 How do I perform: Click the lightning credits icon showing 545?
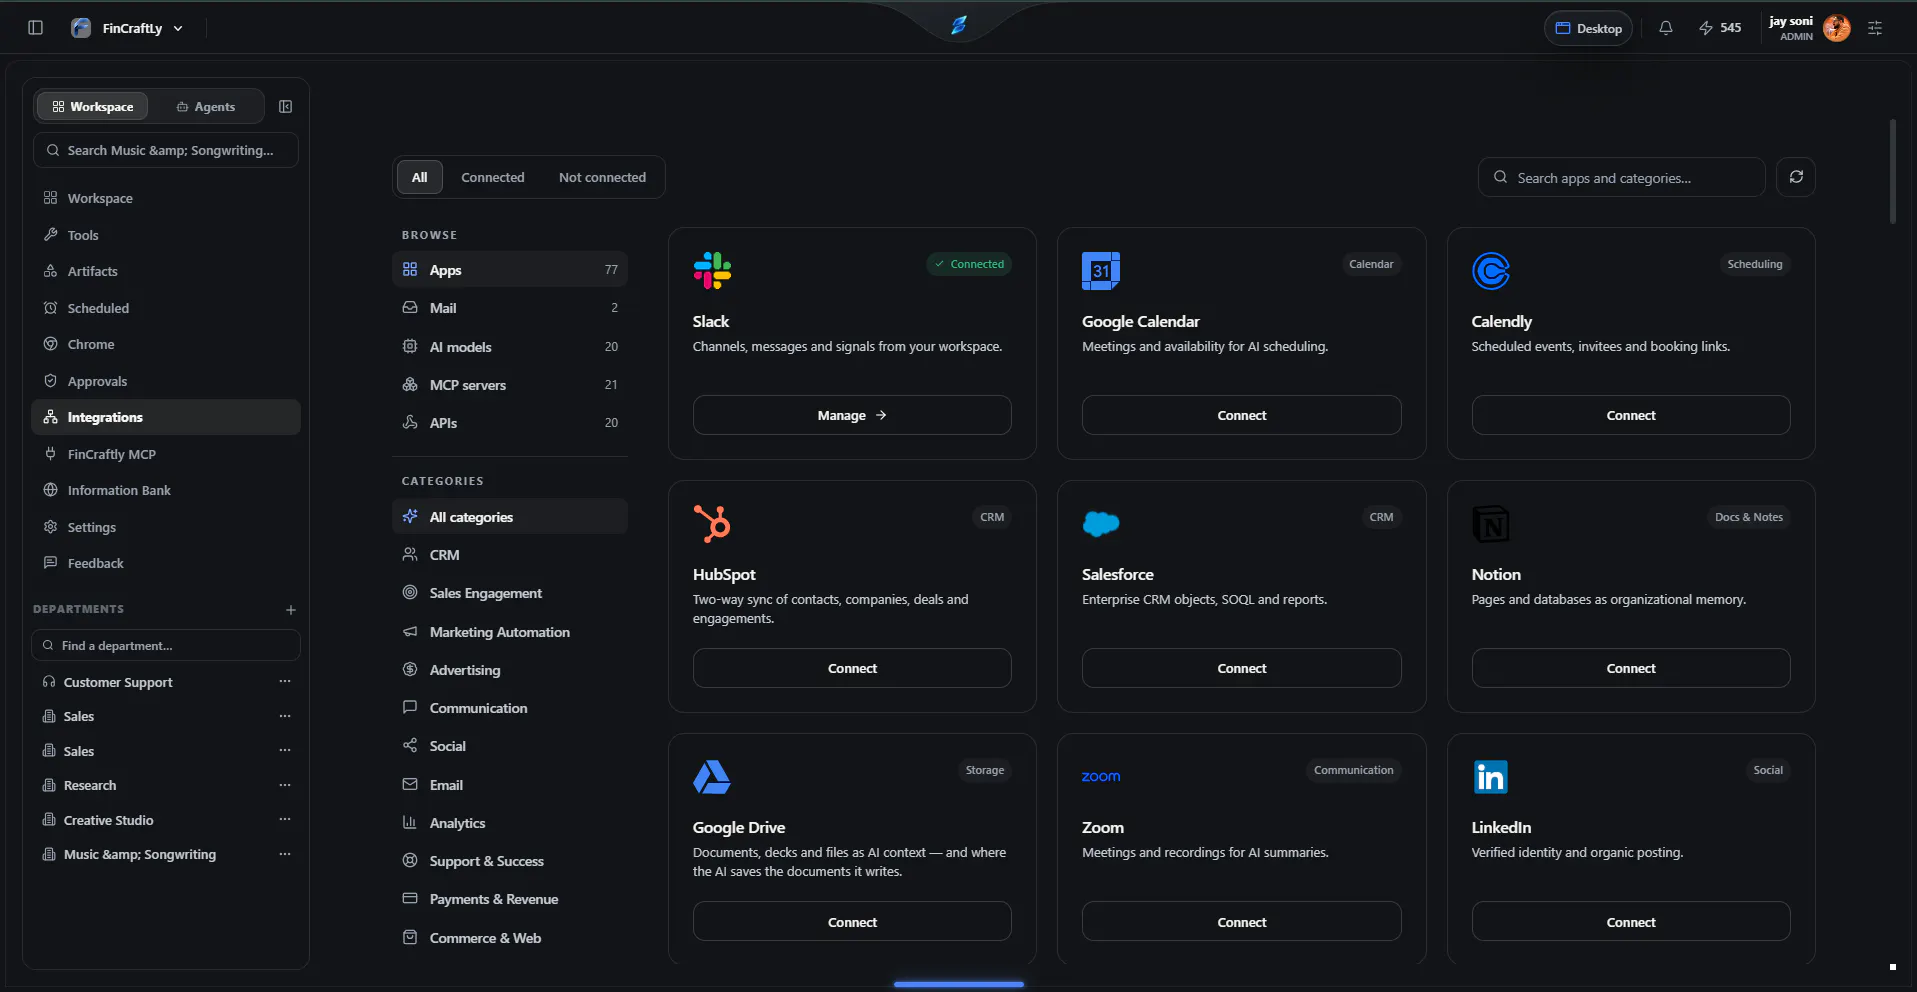(1706, 28)
